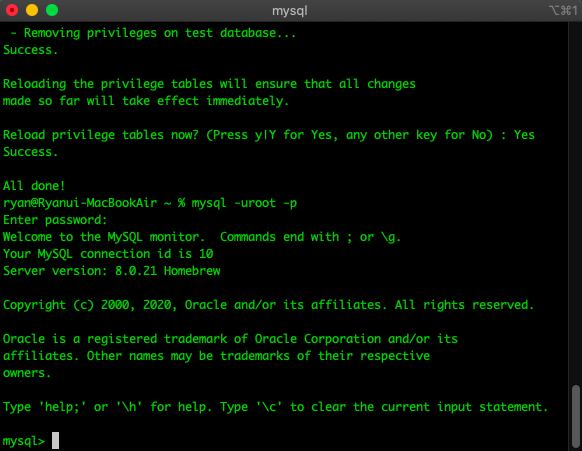Click the terminal vertical scrollbar thumb

[x=575, y=417]
